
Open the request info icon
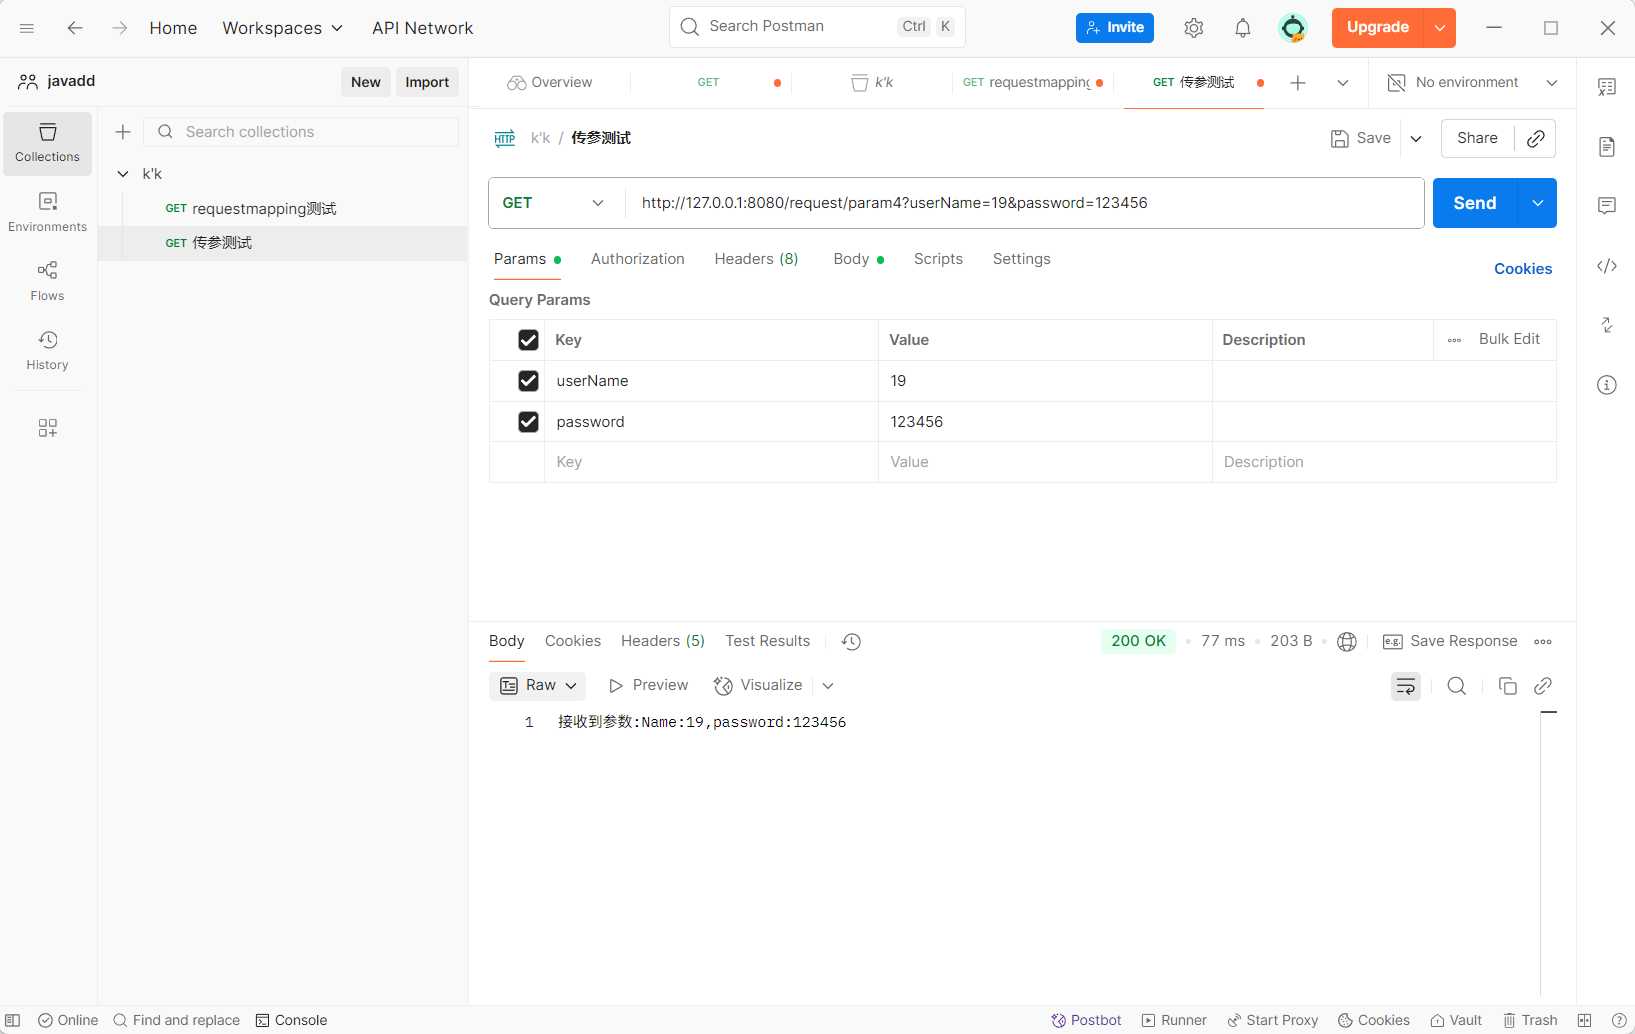coord(1607,385)
